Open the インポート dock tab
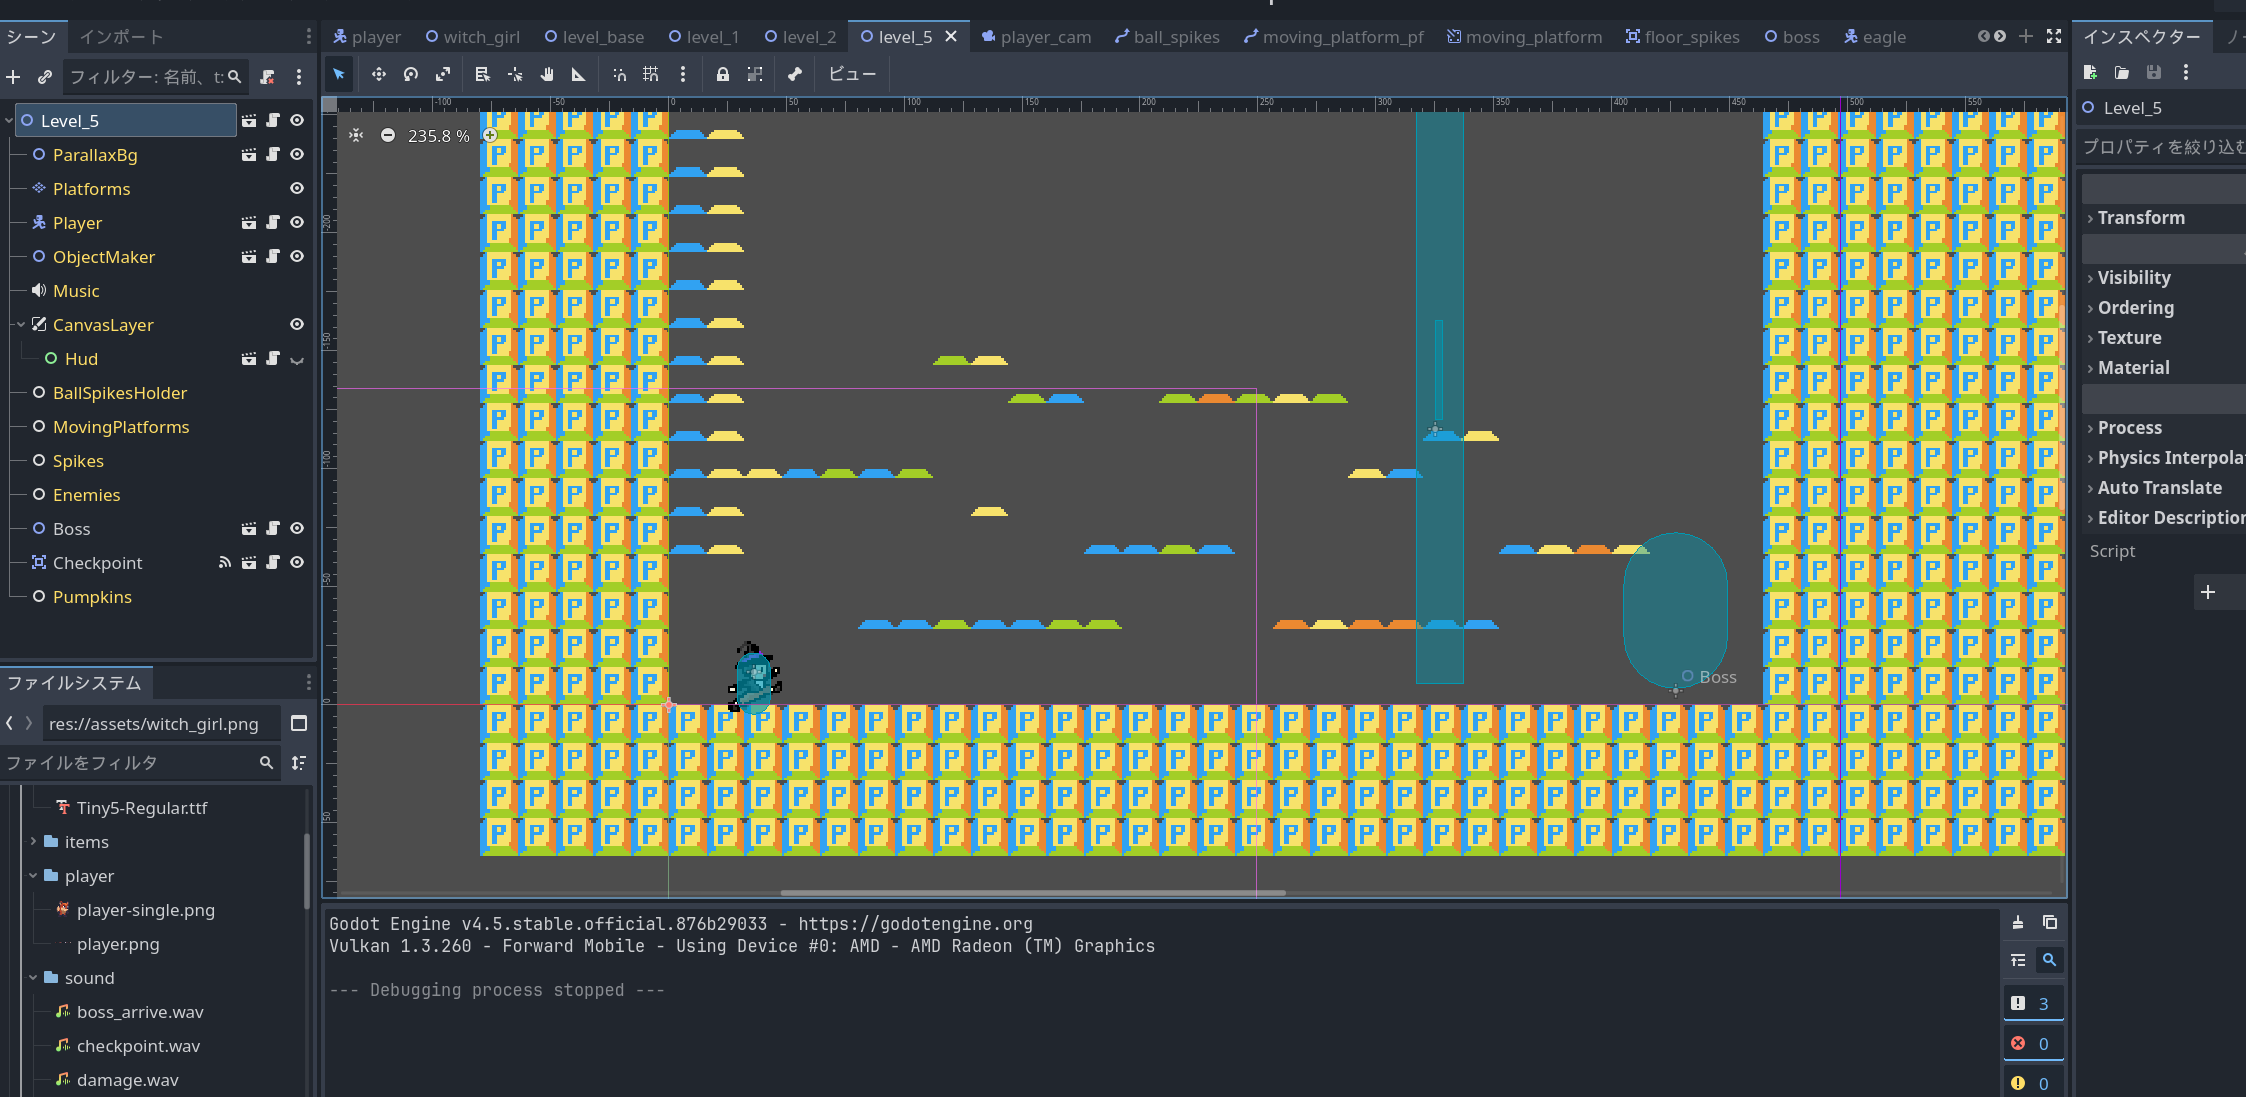The image size is (2246, 1097). 121,37
